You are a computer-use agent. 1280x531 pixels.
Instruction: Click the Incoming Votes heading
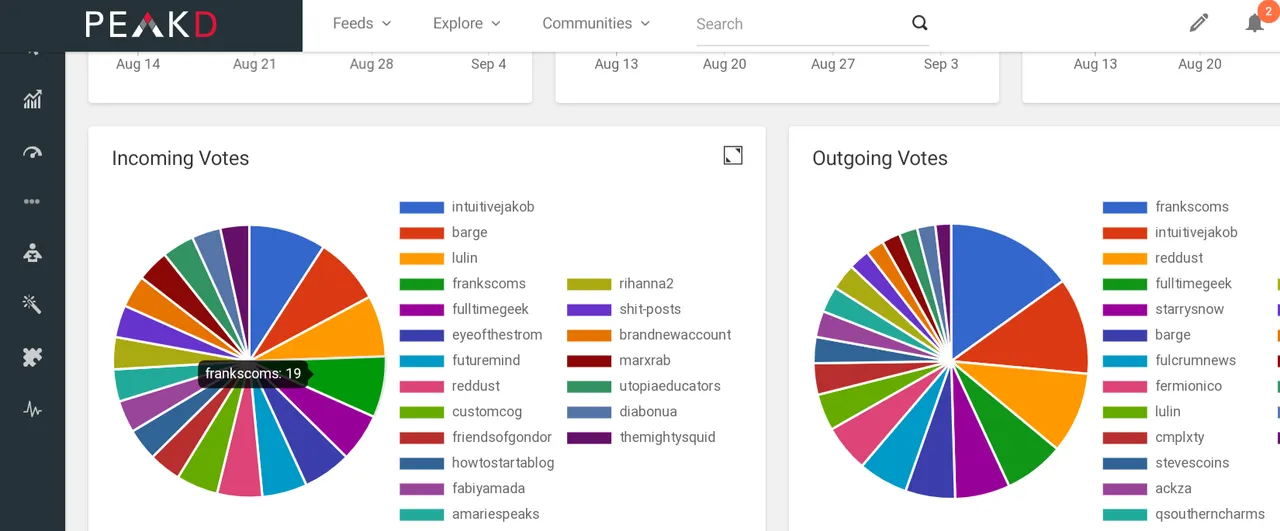coord(180,158)
